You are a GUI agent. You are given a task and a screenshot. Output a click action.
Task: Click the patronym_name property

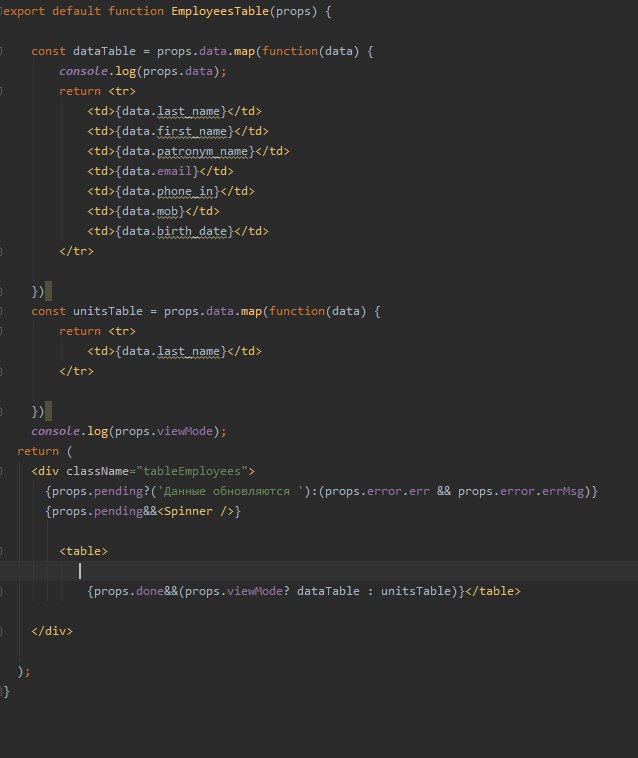(x=203, y=151)
